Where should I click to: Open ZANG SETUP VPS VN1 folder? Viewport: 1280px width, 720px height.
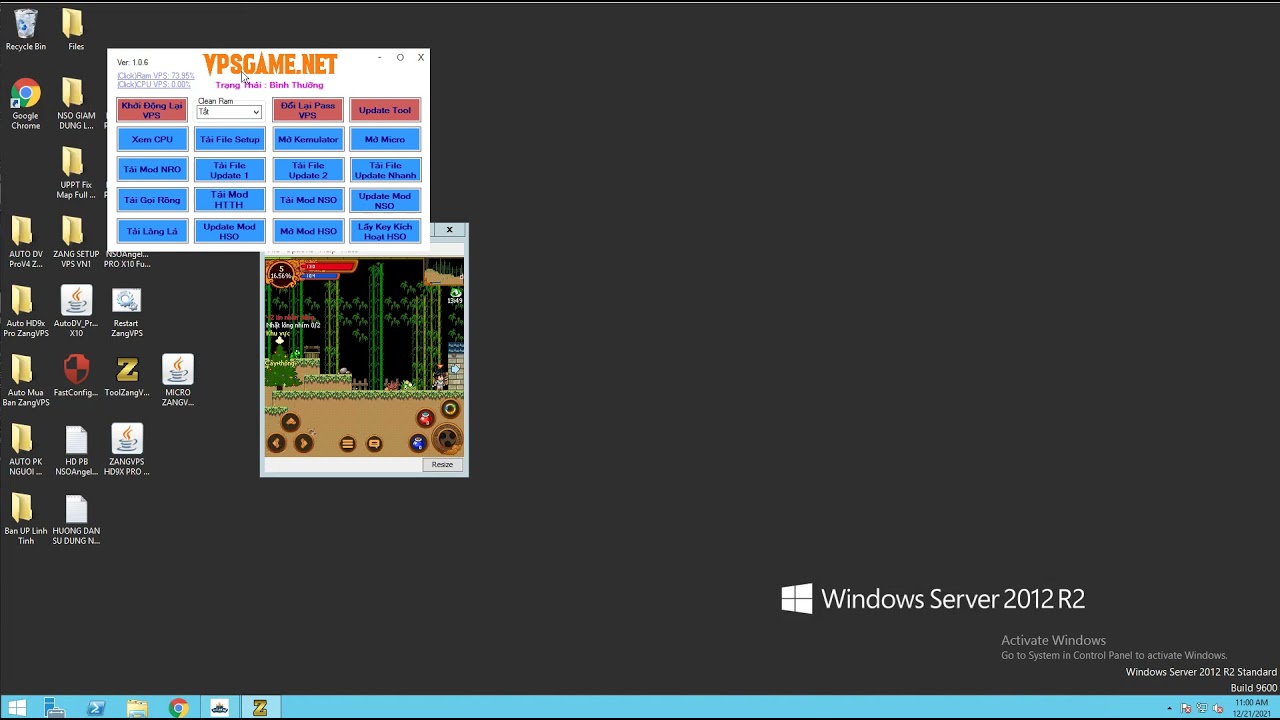75,242
